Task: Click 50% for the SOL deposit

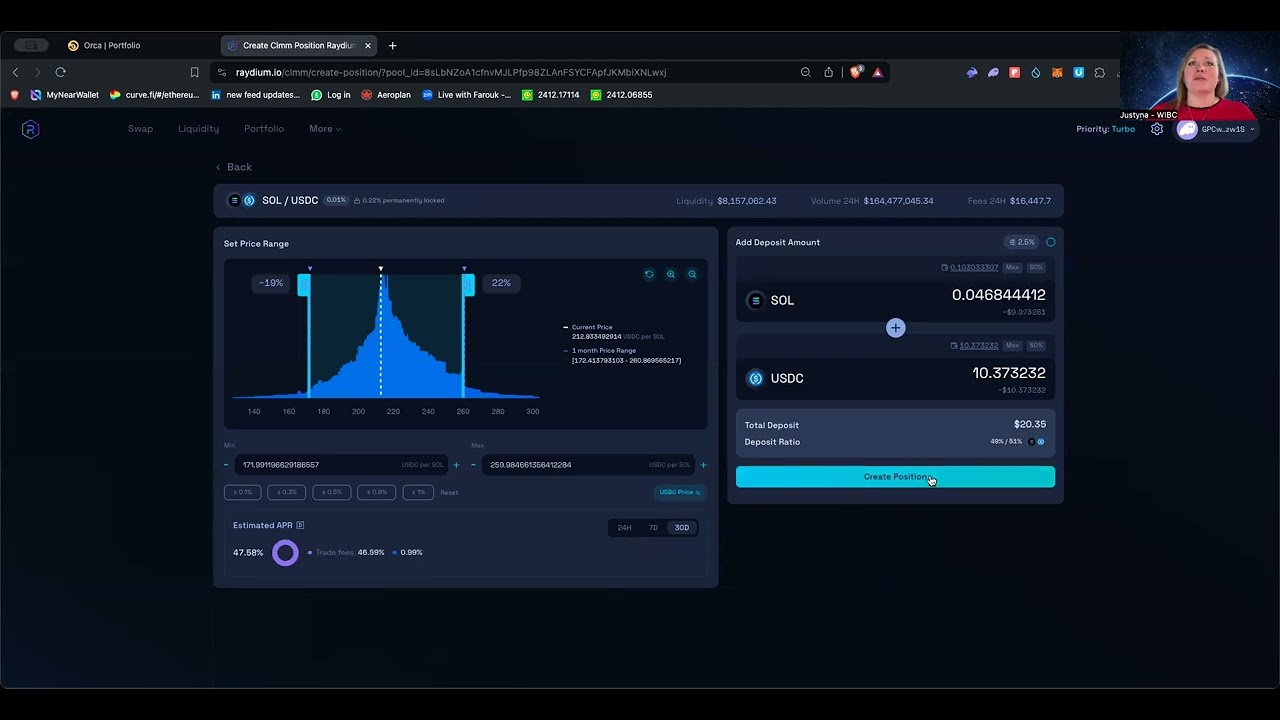Action: [1036, 268]
